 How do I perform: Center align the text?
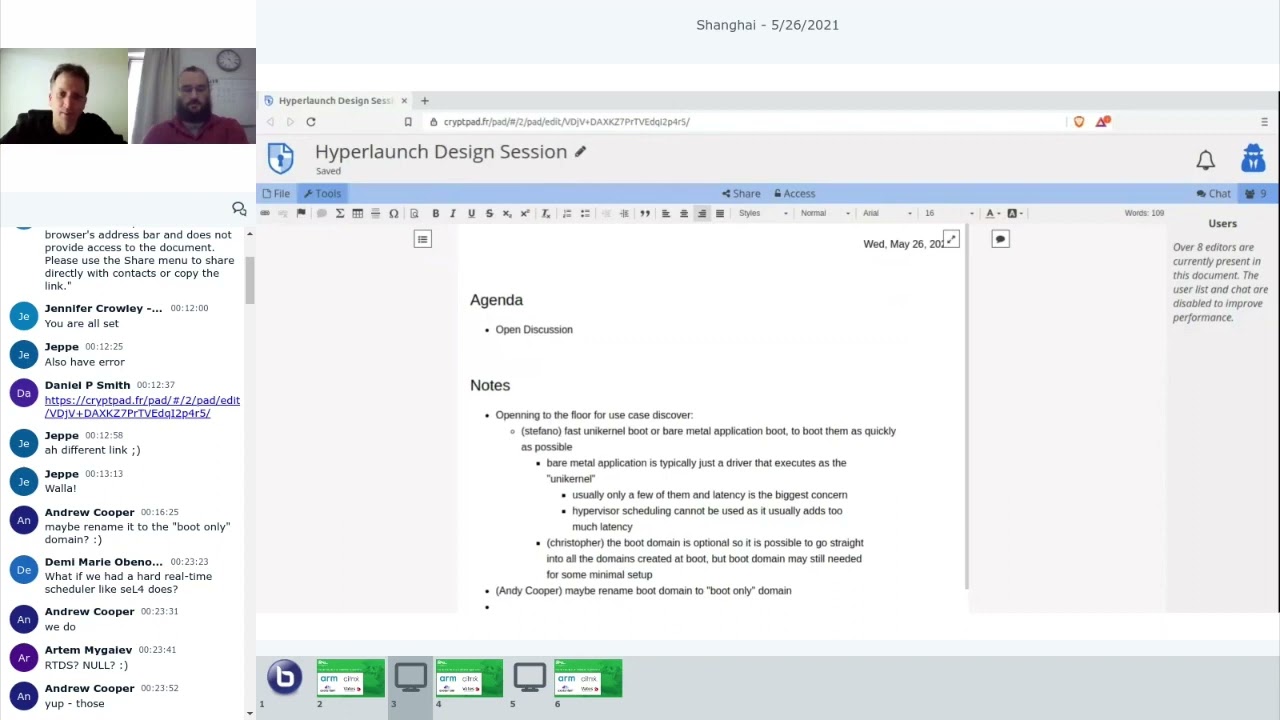point(684,213)
